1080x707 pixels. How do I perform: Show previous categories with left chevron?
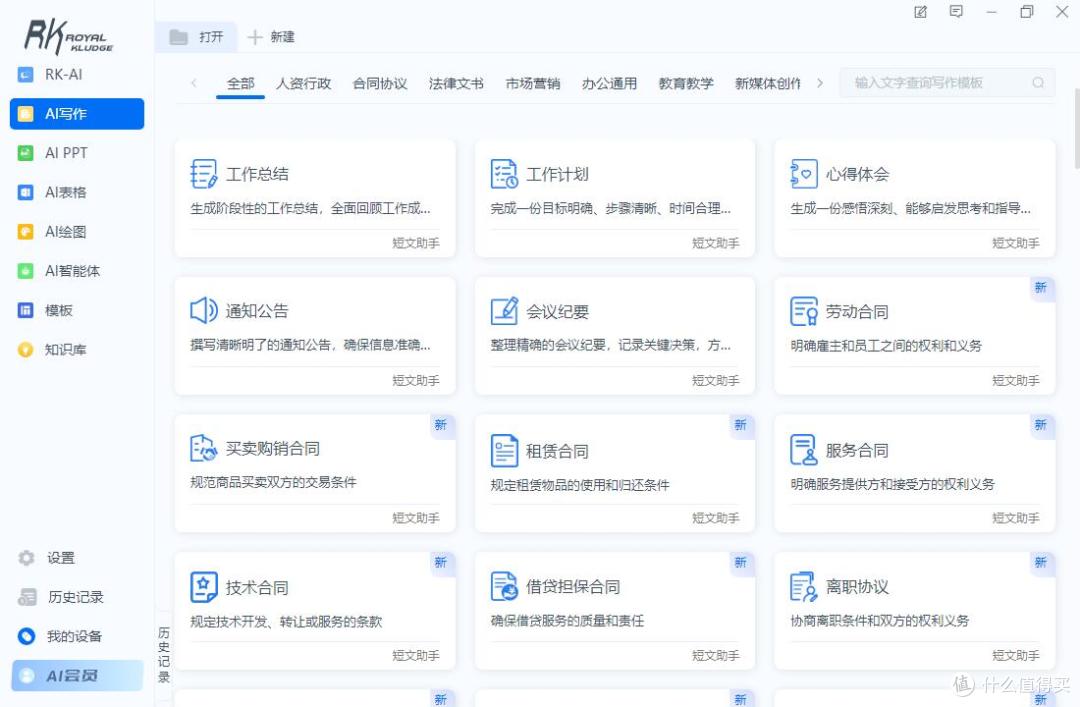pyautogui.click(x=194, y=83)
